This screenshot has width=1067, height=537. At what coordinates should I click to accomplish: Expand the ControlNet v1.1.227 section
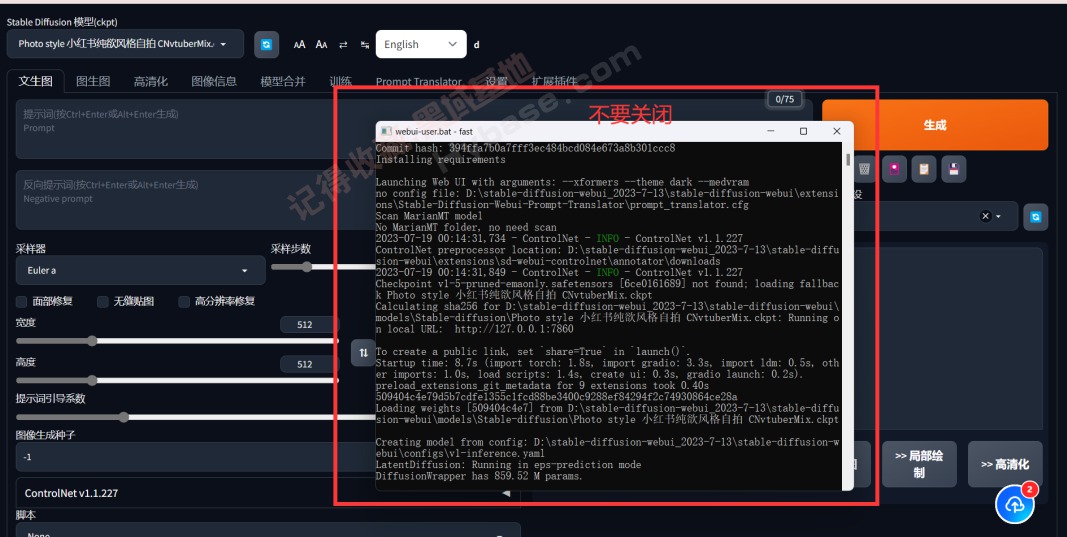pyautogui.click(x=268, y=493)
